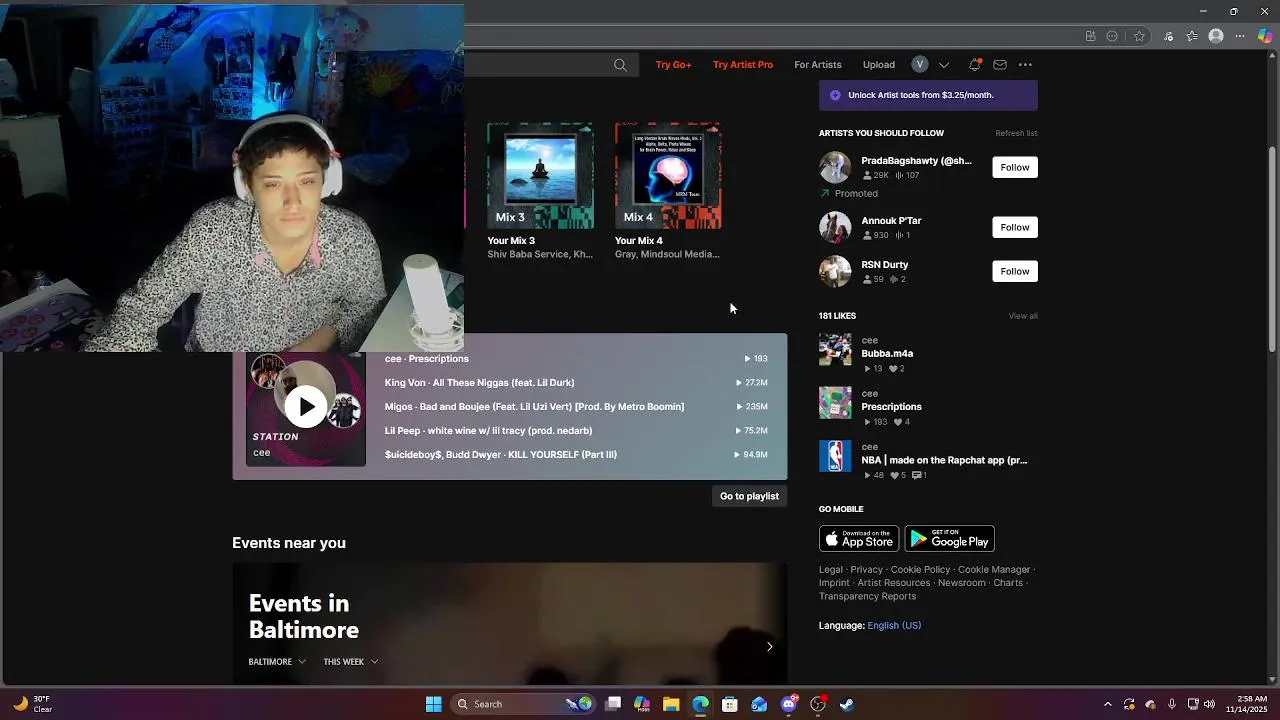The height and width of the screenshot is (720, 1280).
Task: Open the Upload page
Action: pos(879,65)
